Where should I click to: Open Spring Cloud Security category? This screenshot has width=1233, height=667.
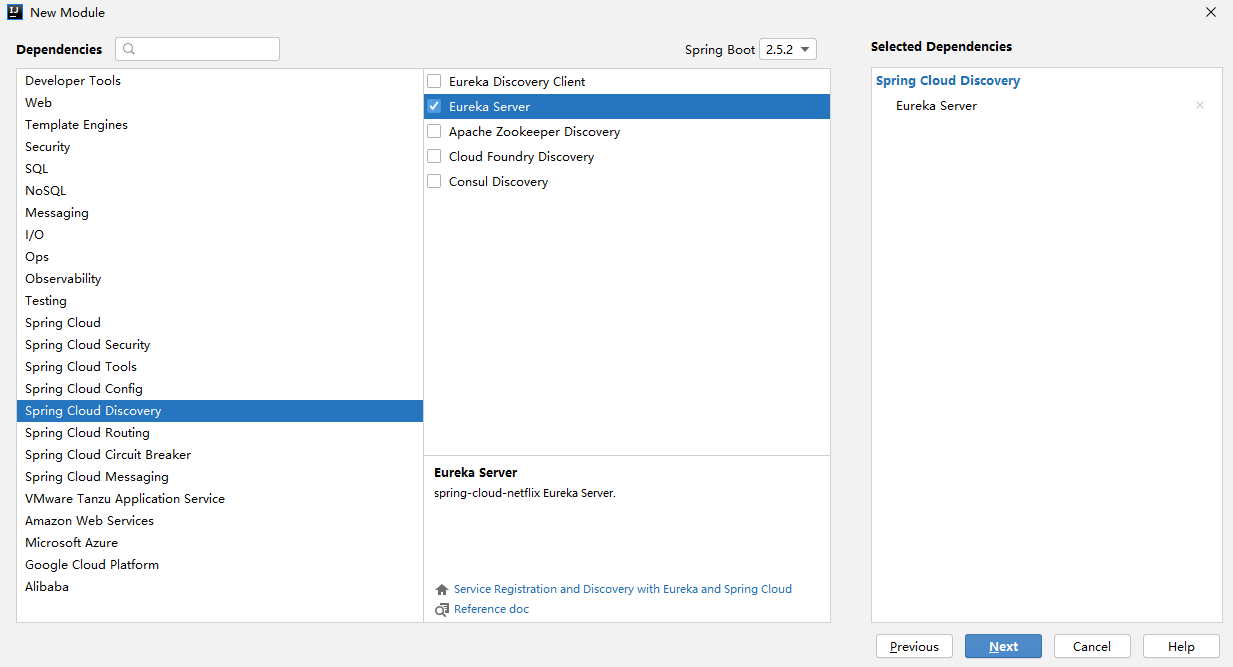(220, 345)
